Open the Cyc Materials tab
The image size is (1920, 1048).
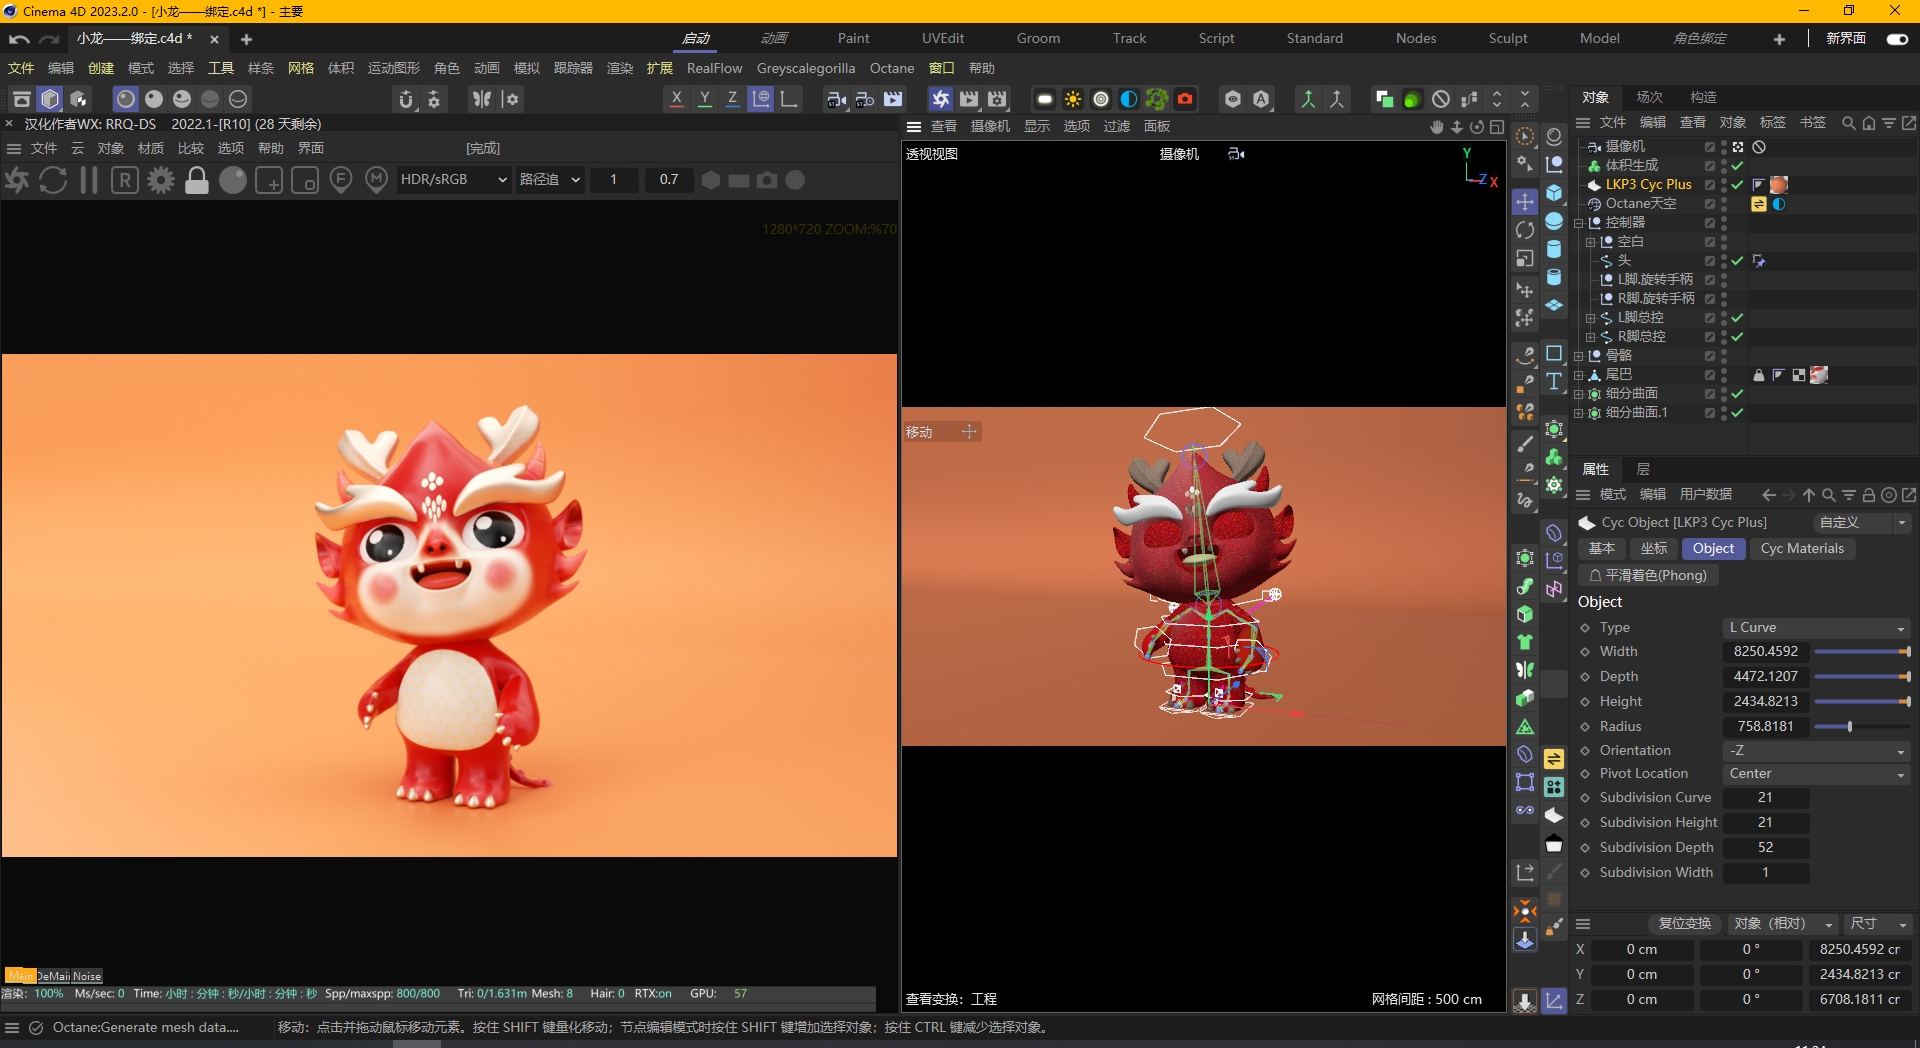(1802, 549)
